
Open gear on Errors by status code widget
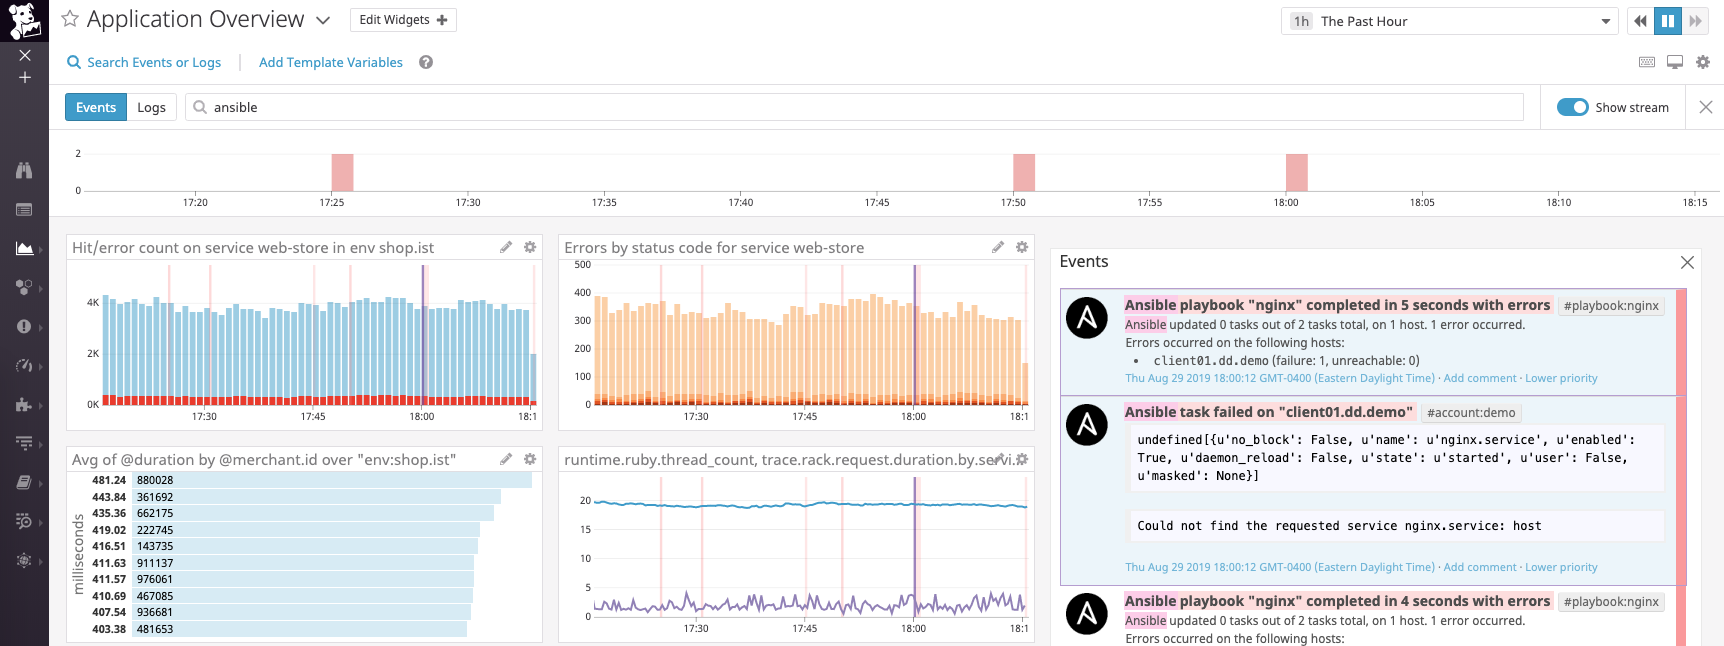(1022, 247)
